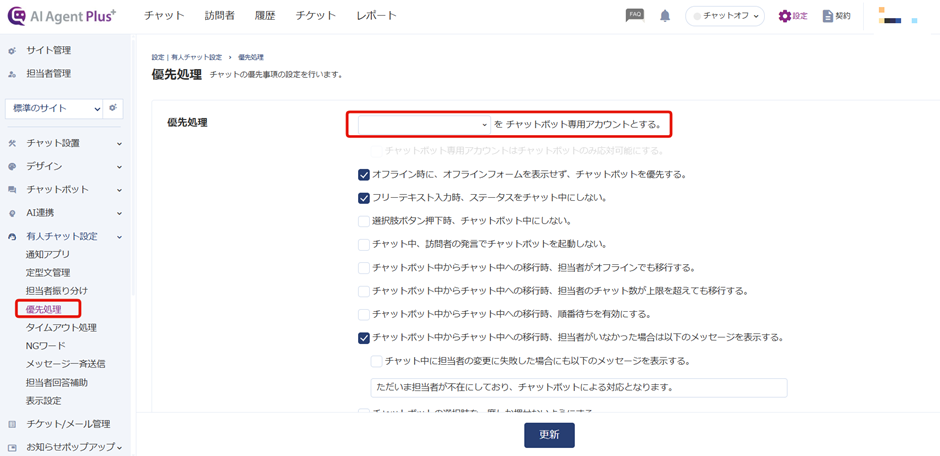Viewport: 940px width, 456px height.
Task: Open the チャットオフ status dropdown
Action: [x=725, y=16]
